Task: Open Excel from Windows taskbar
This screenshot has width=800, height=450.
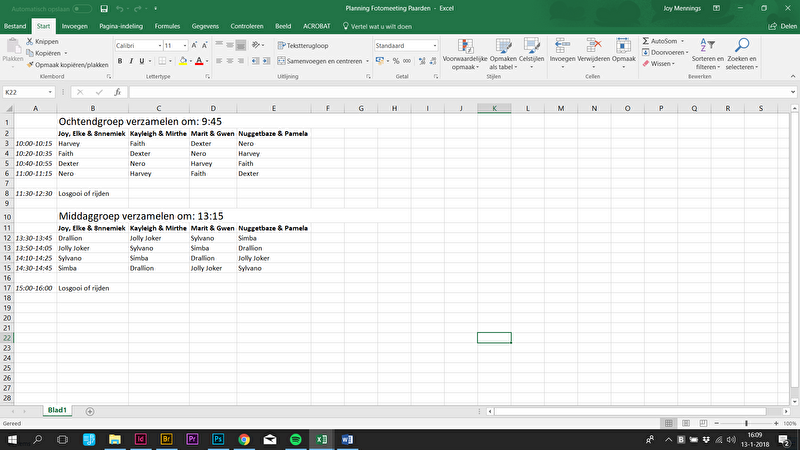Action: [x=321, y=439]
